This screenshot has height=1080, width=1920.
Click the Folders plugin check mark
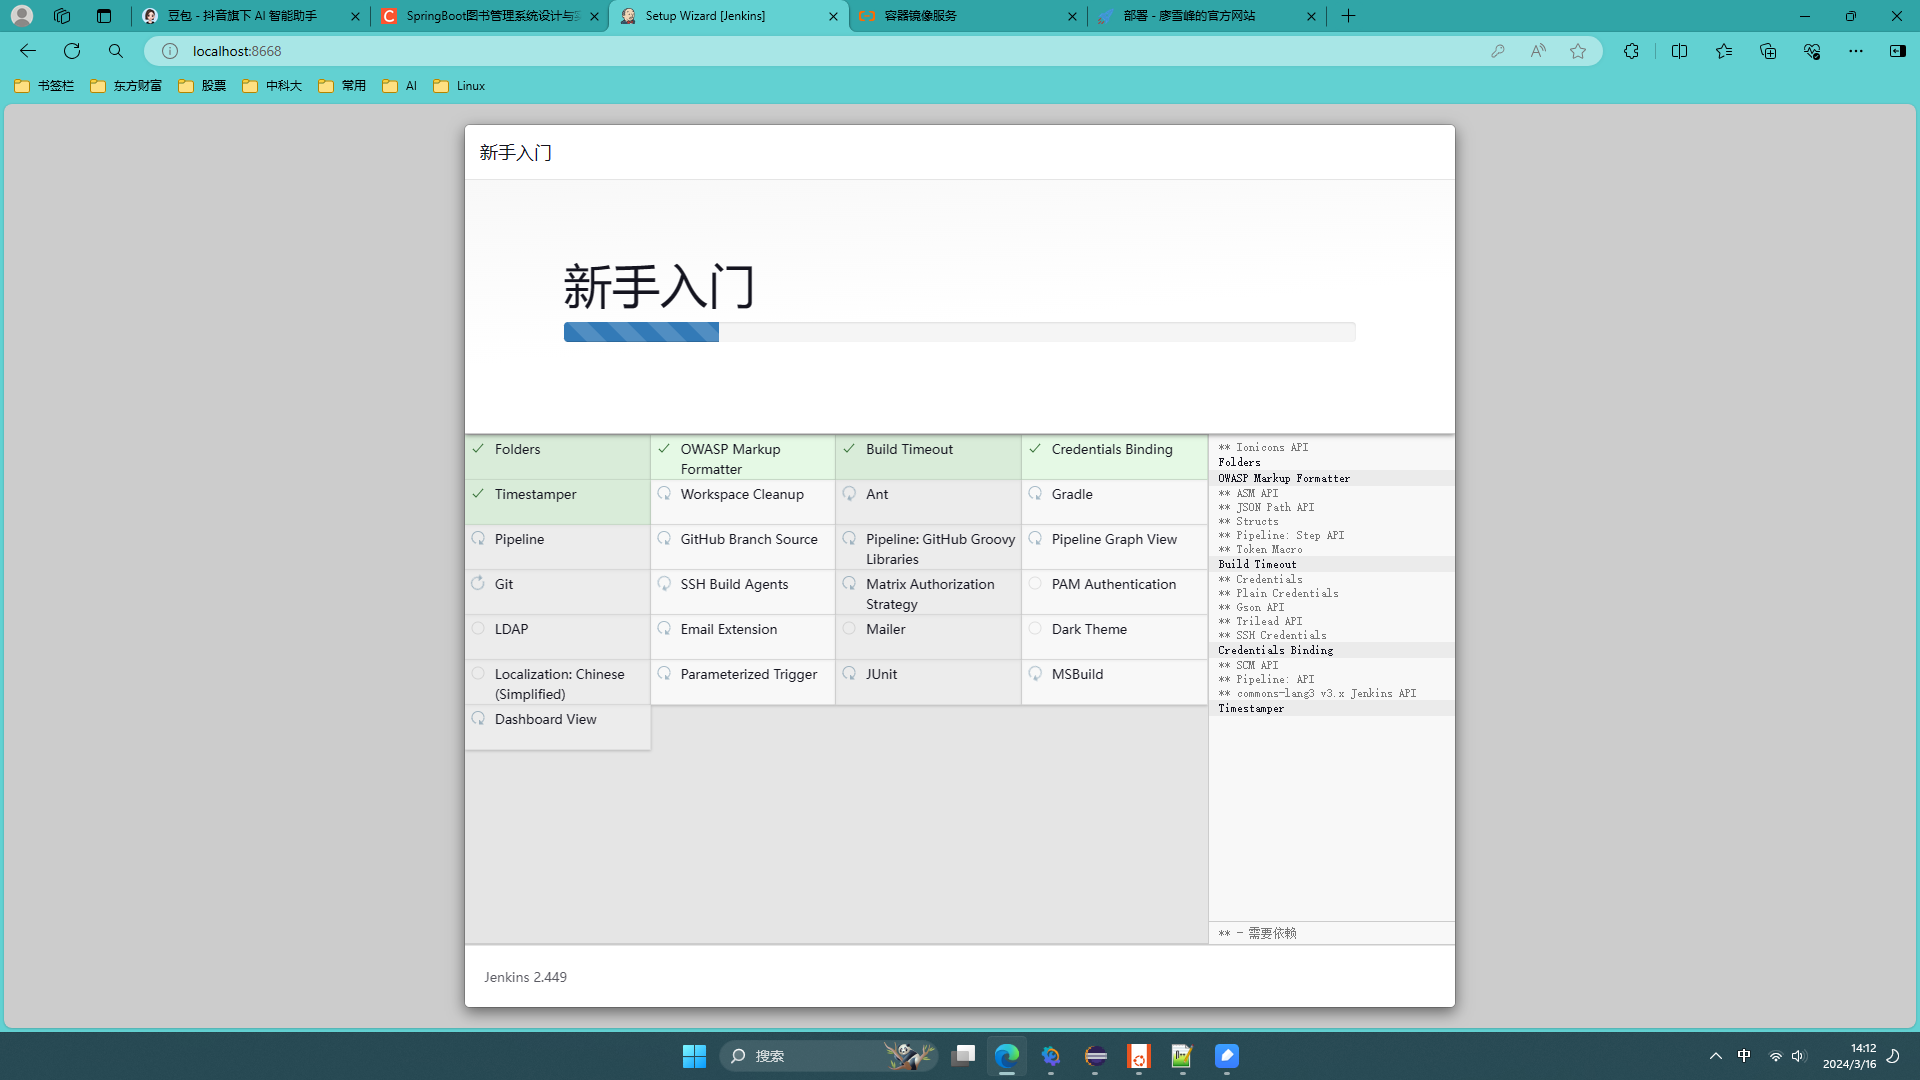pyautogui.click(x=479, y=449)
